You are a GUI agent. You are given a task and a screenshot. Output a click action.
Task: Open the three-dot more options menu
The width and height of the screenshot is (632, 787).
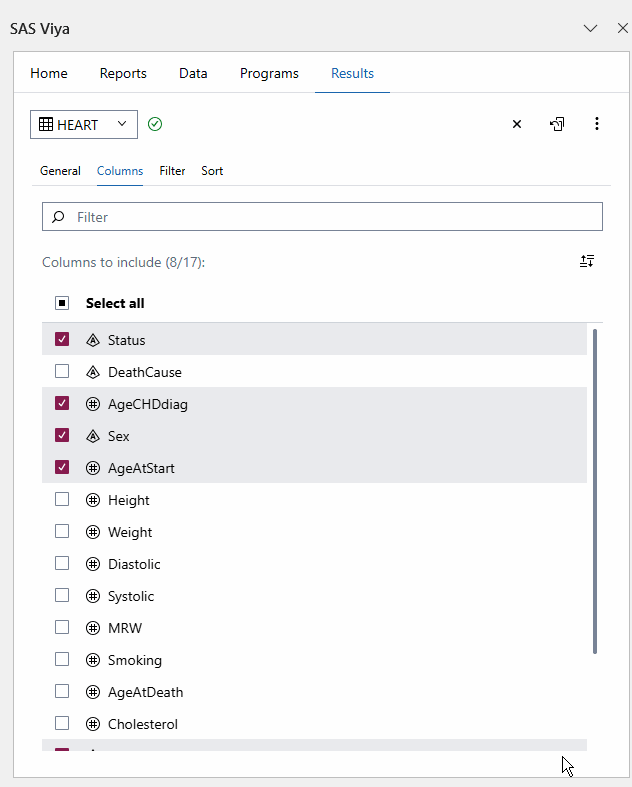coord(597,124)
